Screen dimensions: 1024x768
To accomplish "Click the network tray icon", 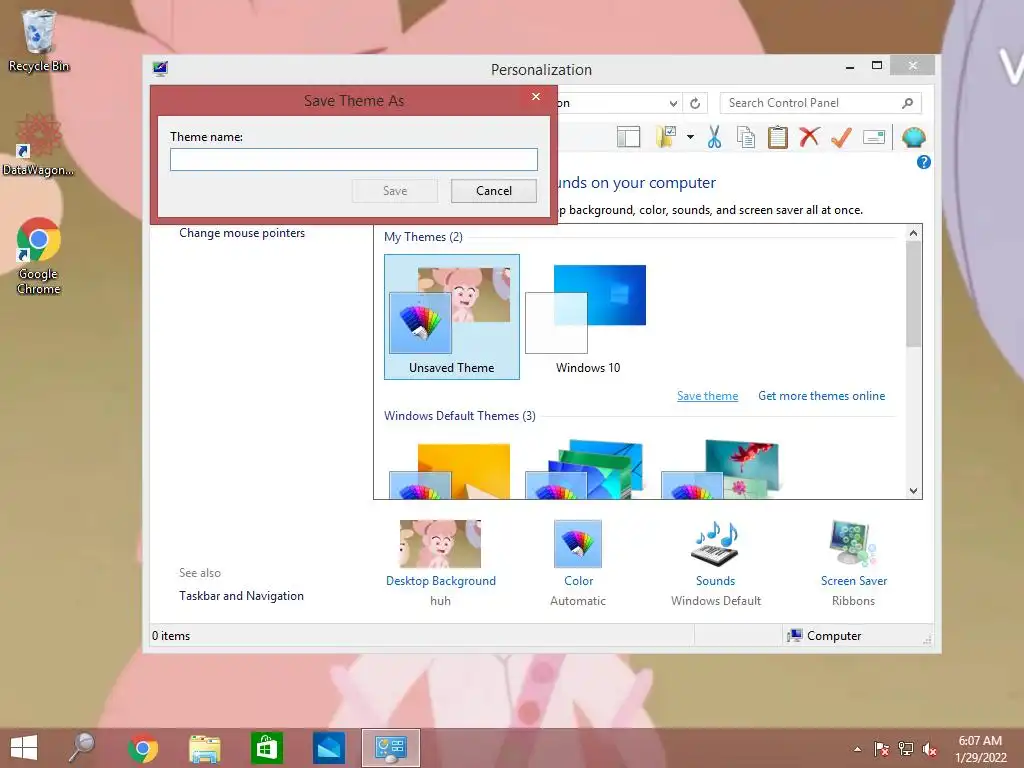I will (x=906, y=749).
